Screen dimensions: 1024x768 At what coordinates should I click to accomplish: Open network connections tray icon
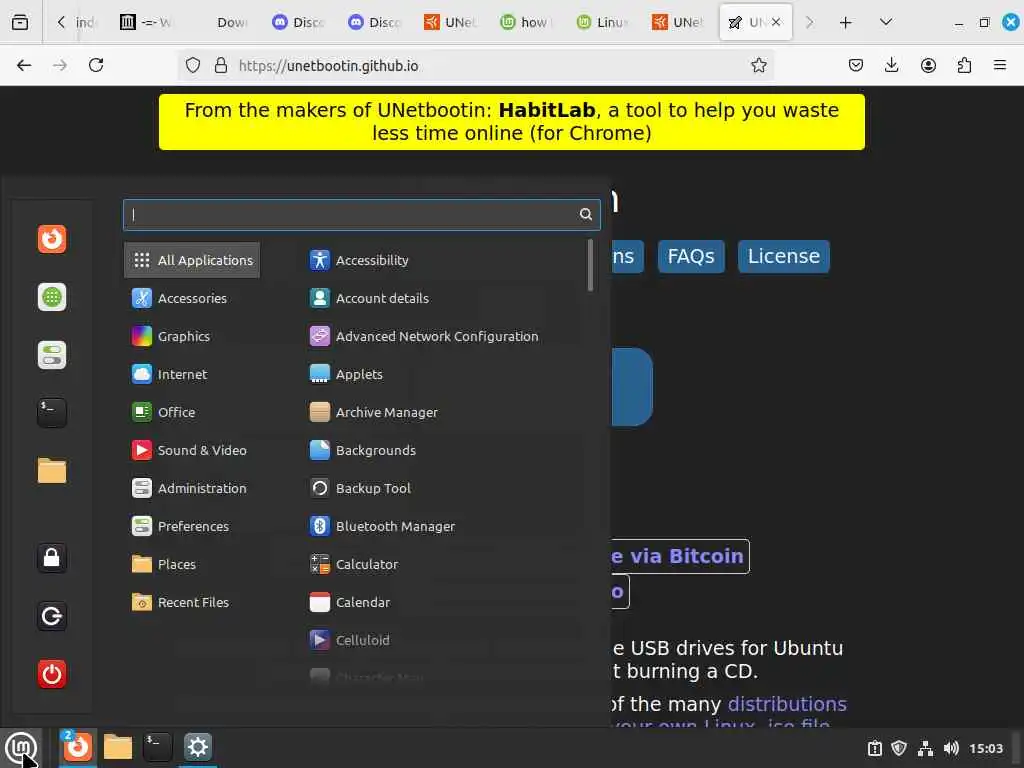point(925,748)
